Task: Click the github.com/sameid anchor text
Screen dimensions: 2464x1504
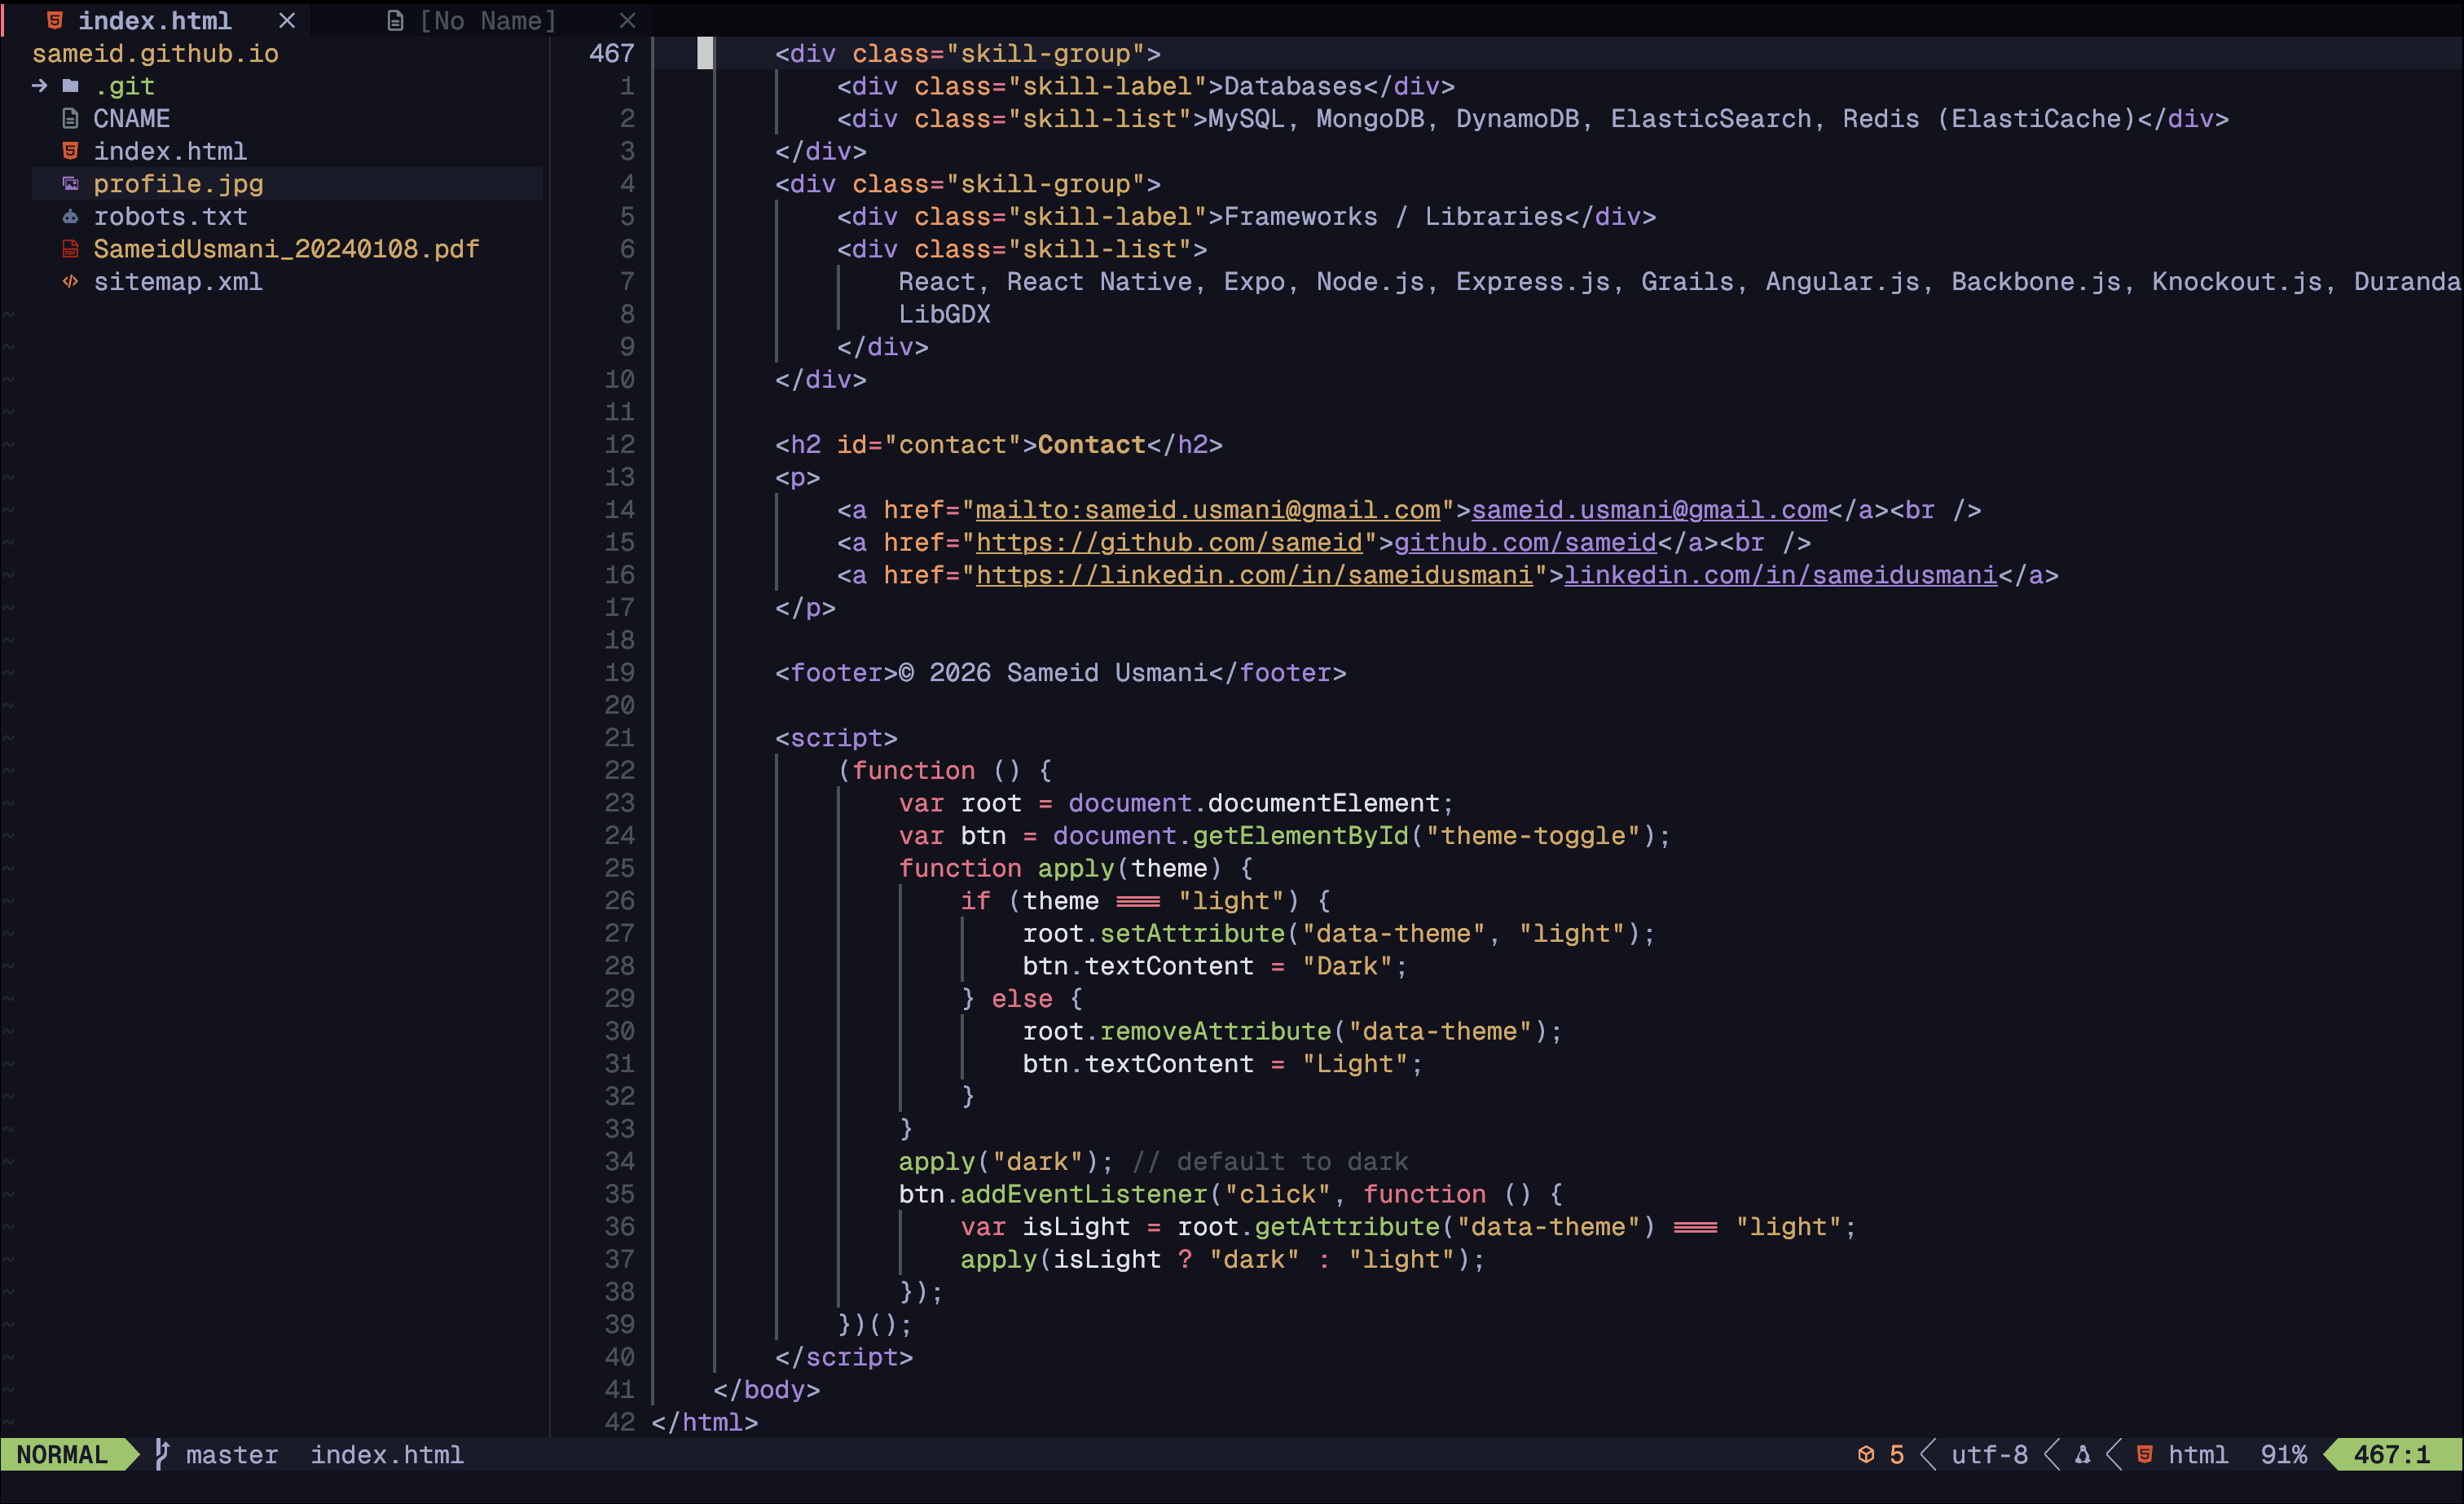Action: coord(1525,542)
